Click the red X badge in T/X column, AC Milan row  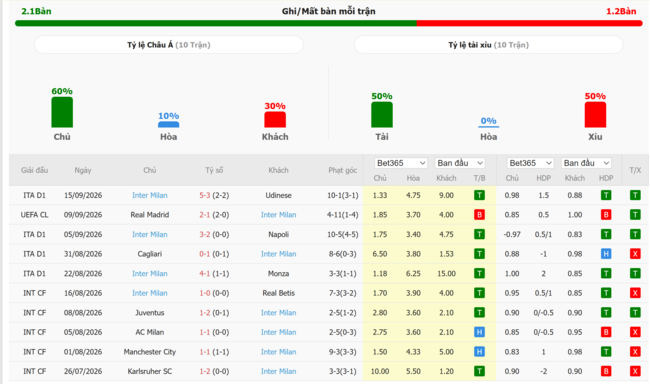635,332
